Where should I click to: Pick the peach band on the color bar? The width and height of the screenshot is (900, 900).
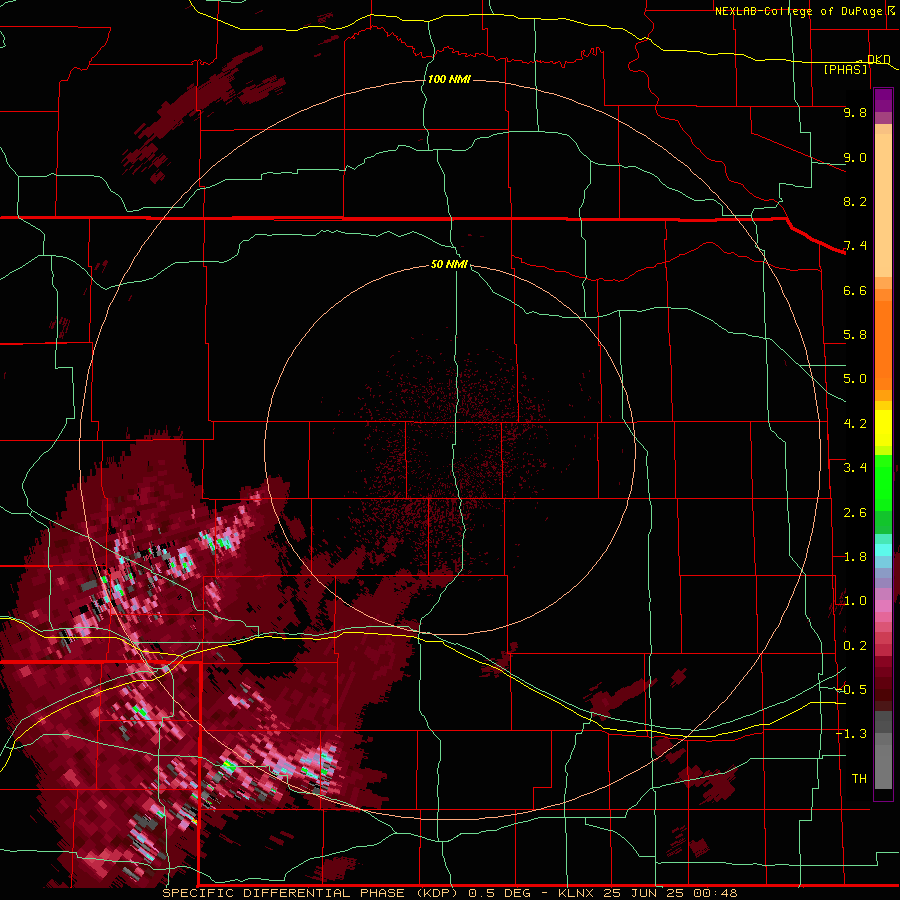point(883,205)
